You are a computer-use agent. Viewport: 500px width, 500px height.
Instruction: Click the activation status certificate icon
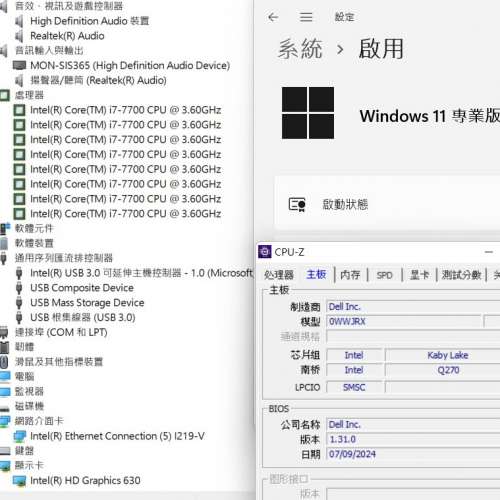297,204
